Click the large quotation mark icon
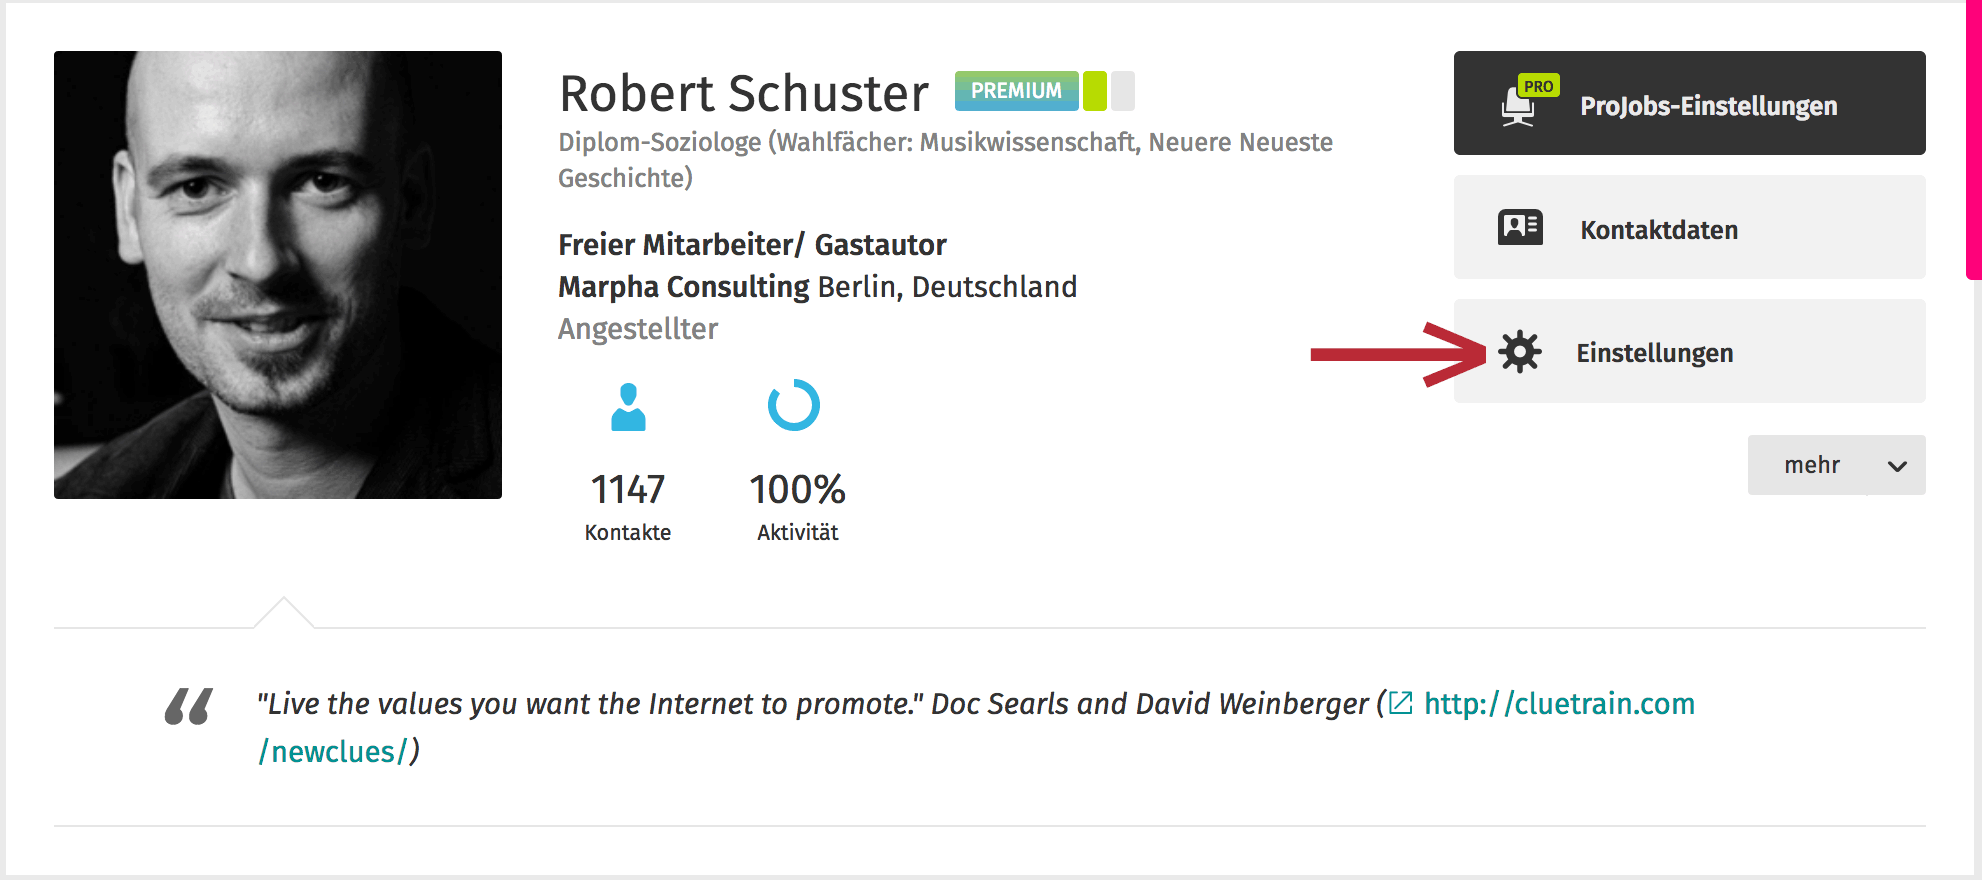This screenshot has width=1982, height=880. point(189,706)
